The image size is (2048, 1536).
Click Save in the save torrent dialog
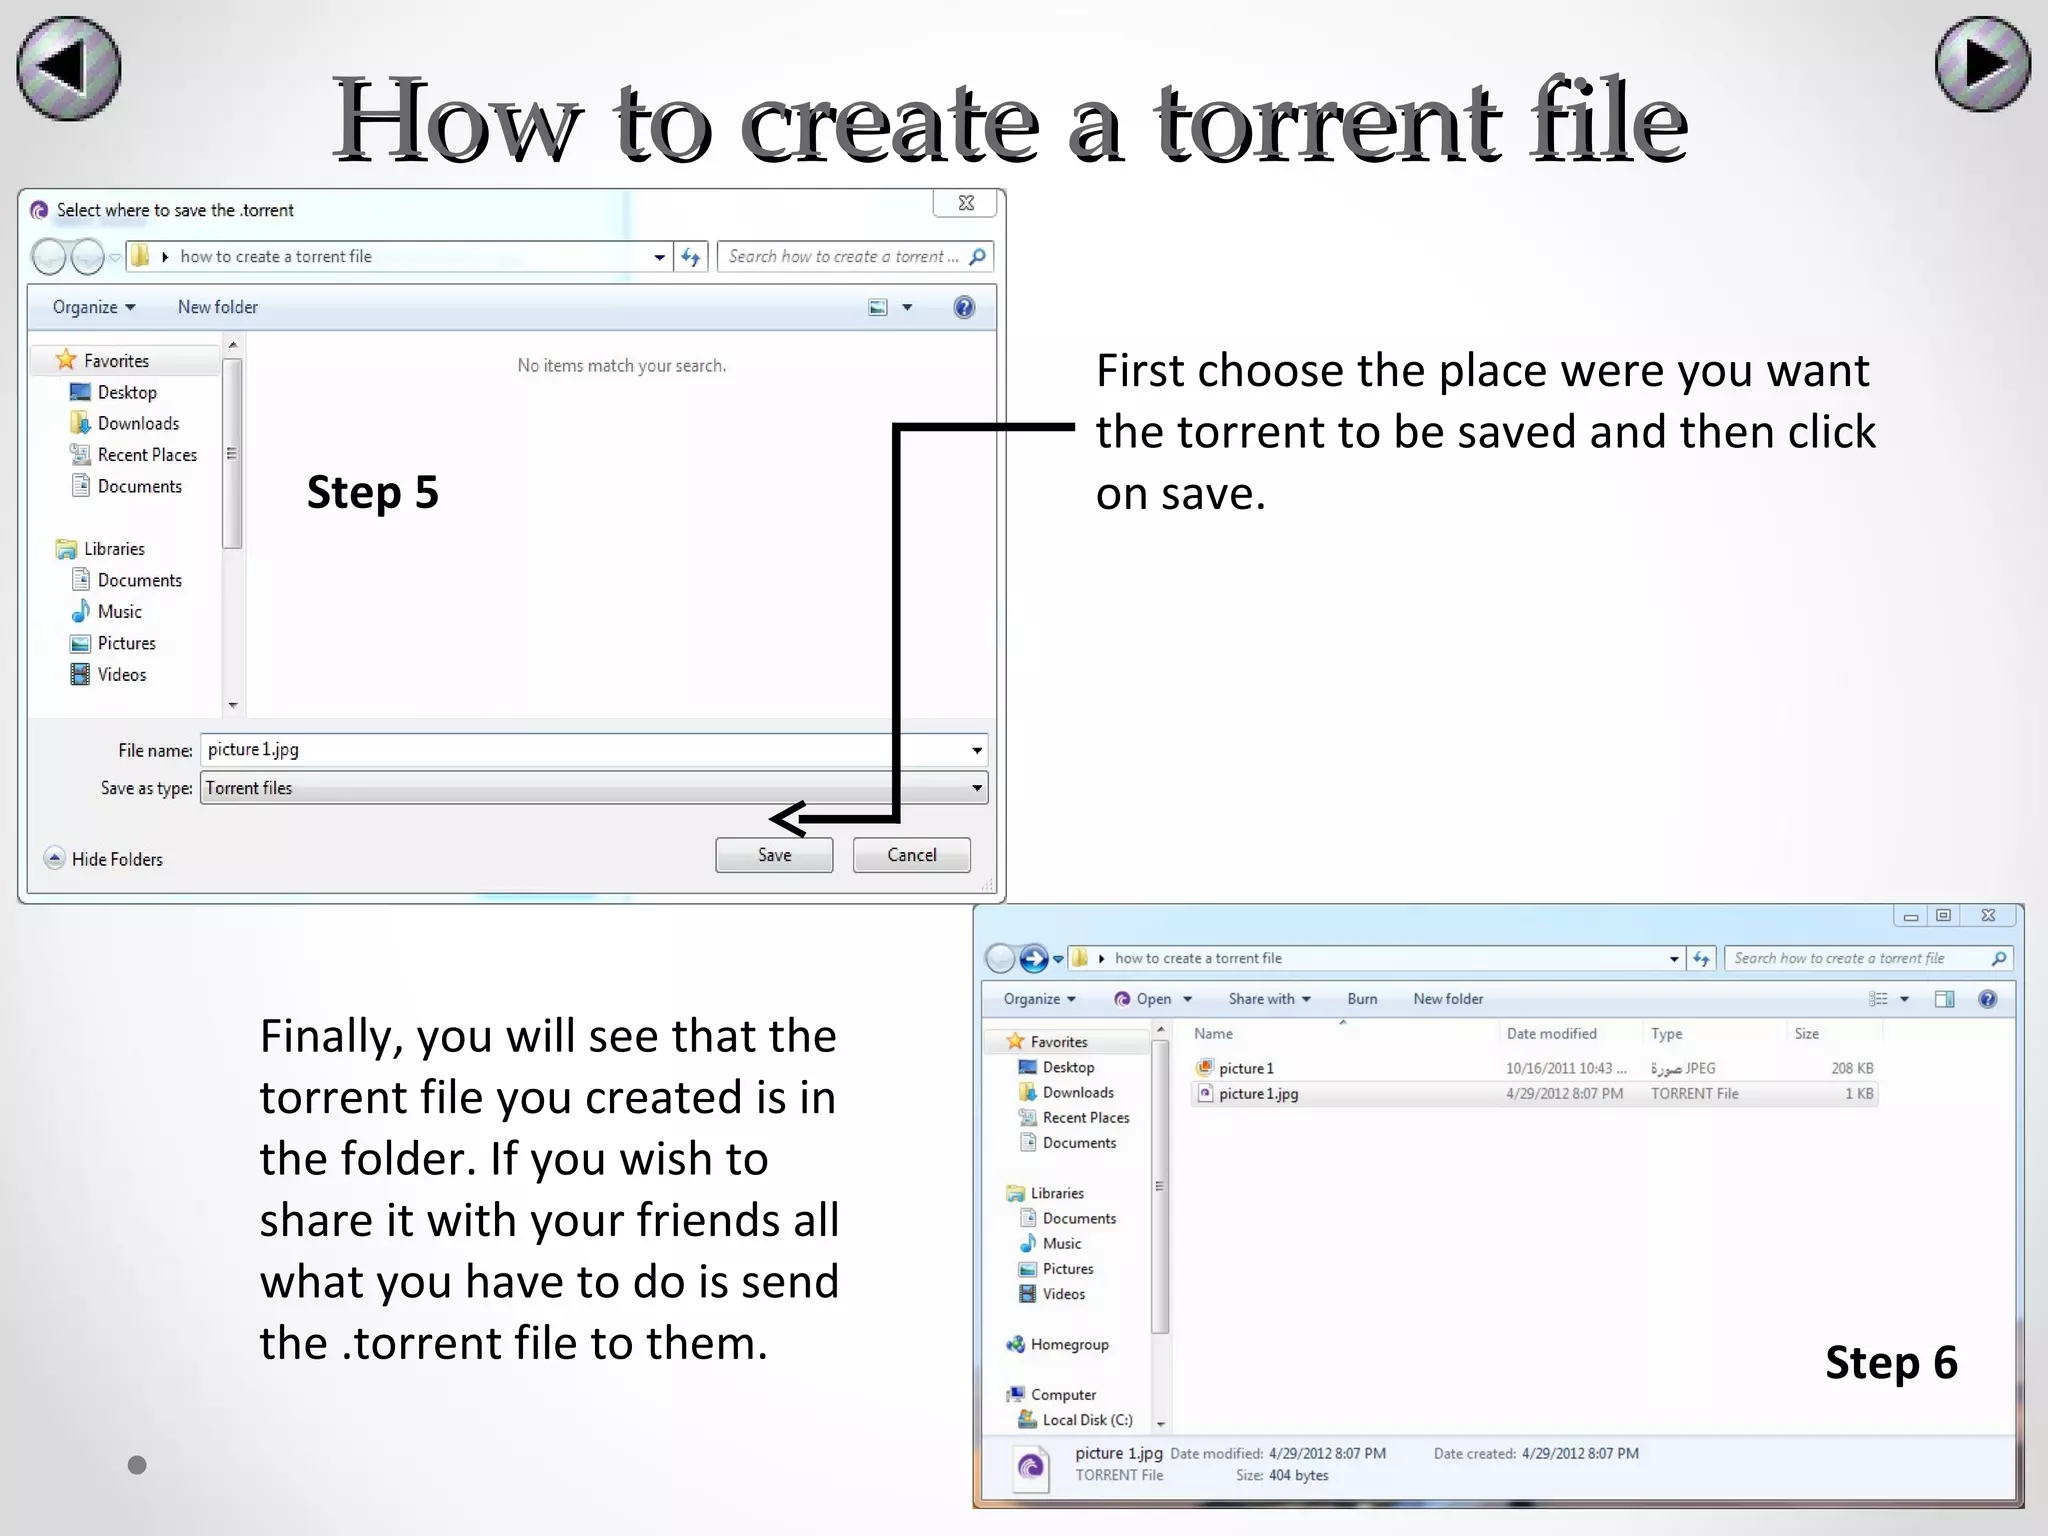pos(774,855)
